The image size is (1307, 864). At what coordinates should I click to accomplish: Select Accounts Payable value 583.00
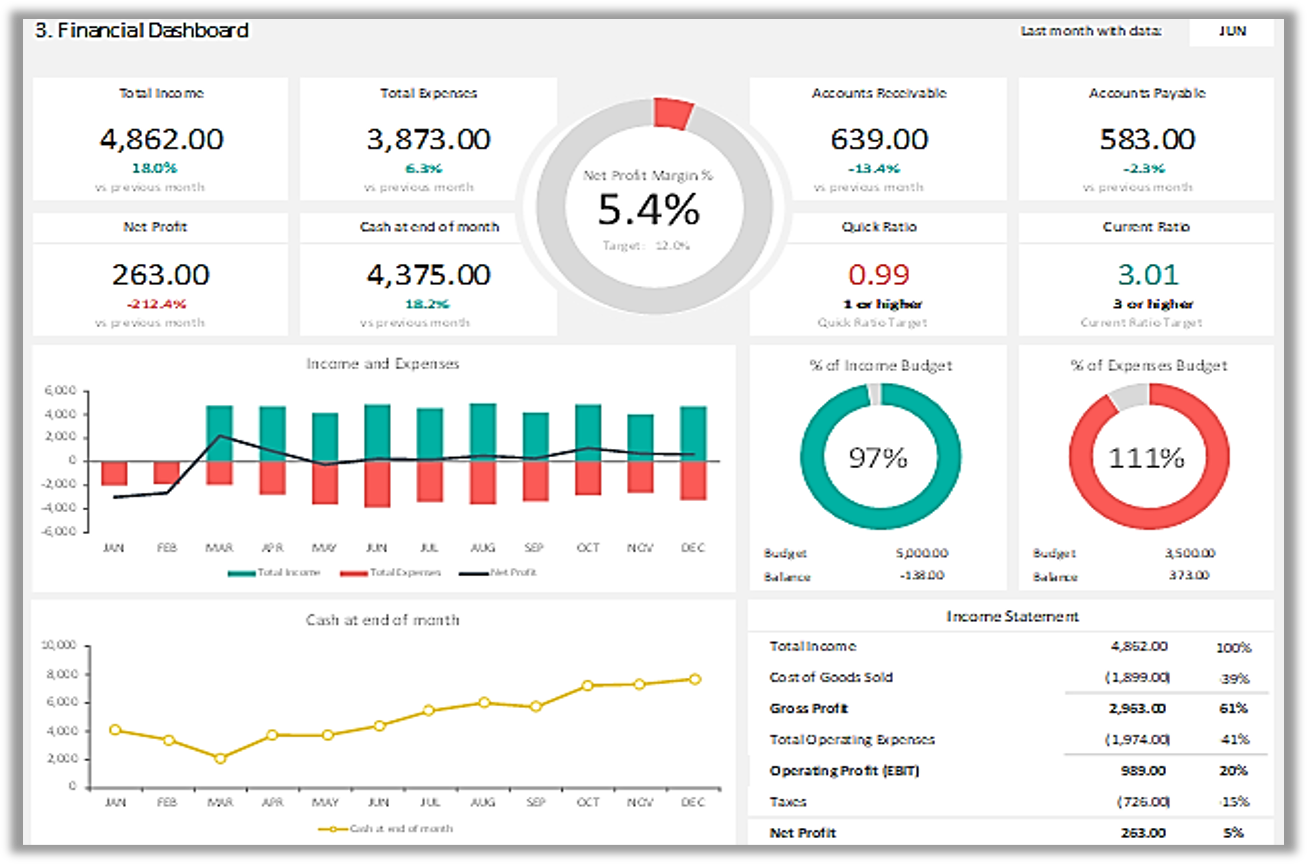tap(1147, 139)
